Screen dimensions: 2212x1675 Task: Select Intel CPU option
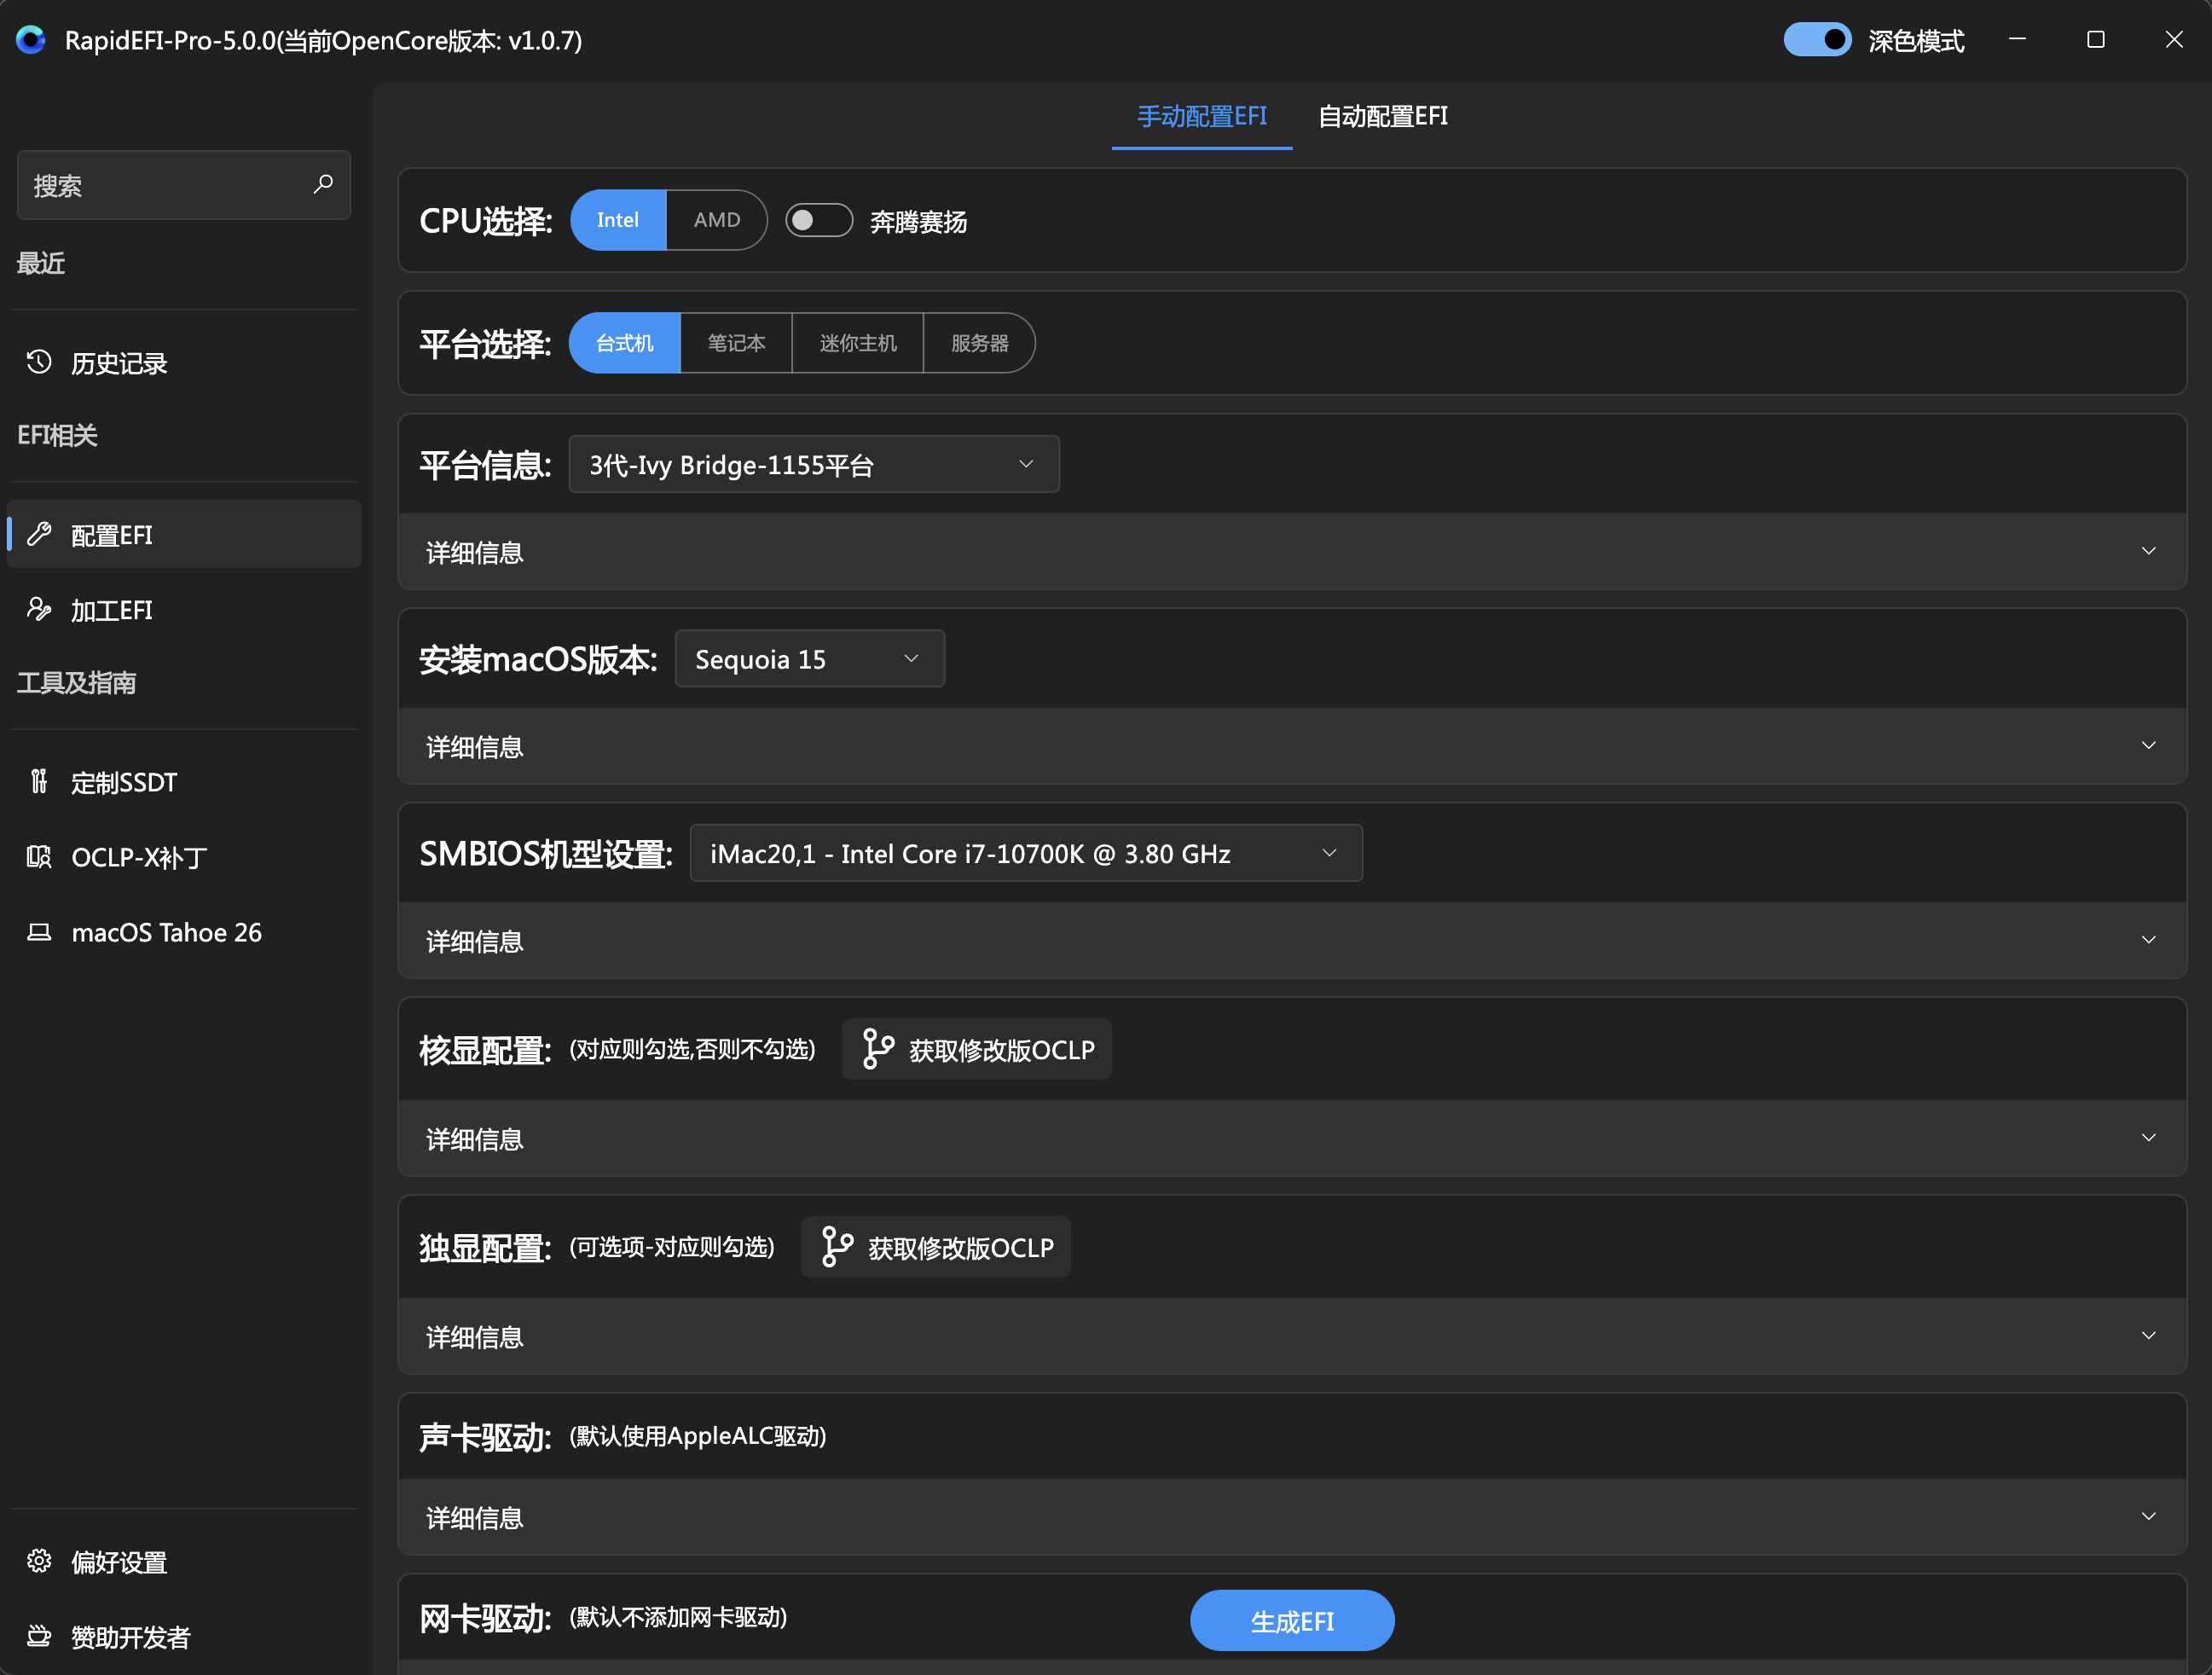(x=618, y=220)
